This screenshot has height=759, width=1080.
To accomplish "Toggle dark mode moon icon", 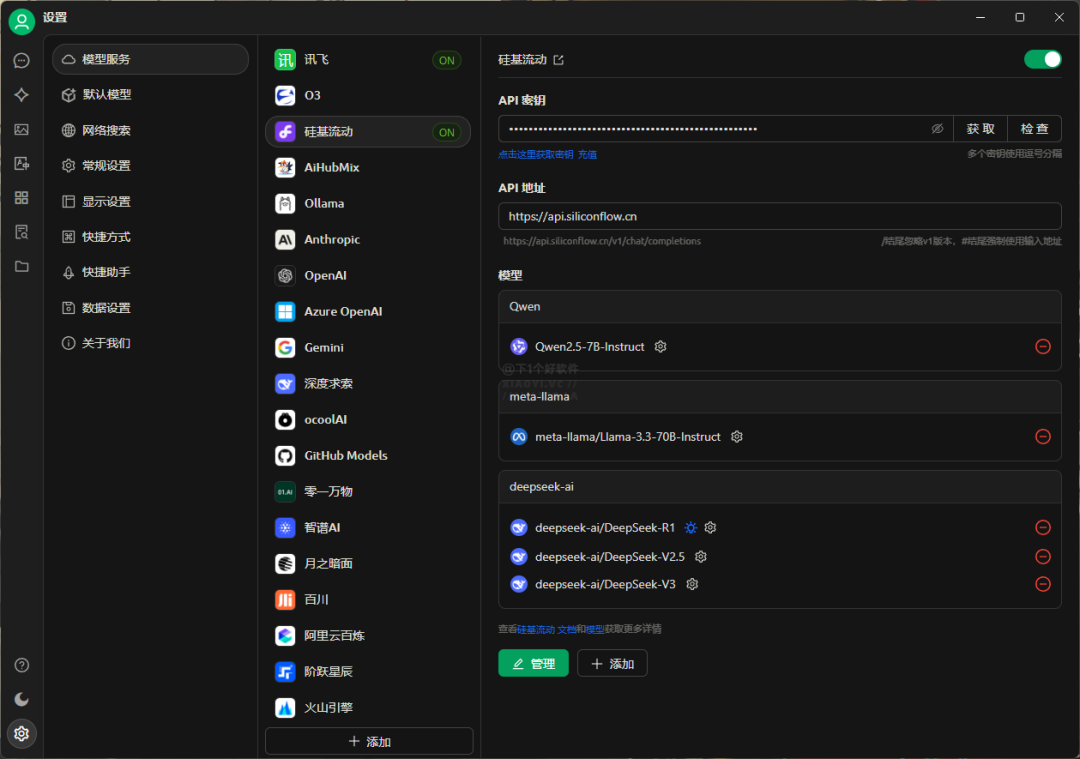I will (x=21, y=699).
